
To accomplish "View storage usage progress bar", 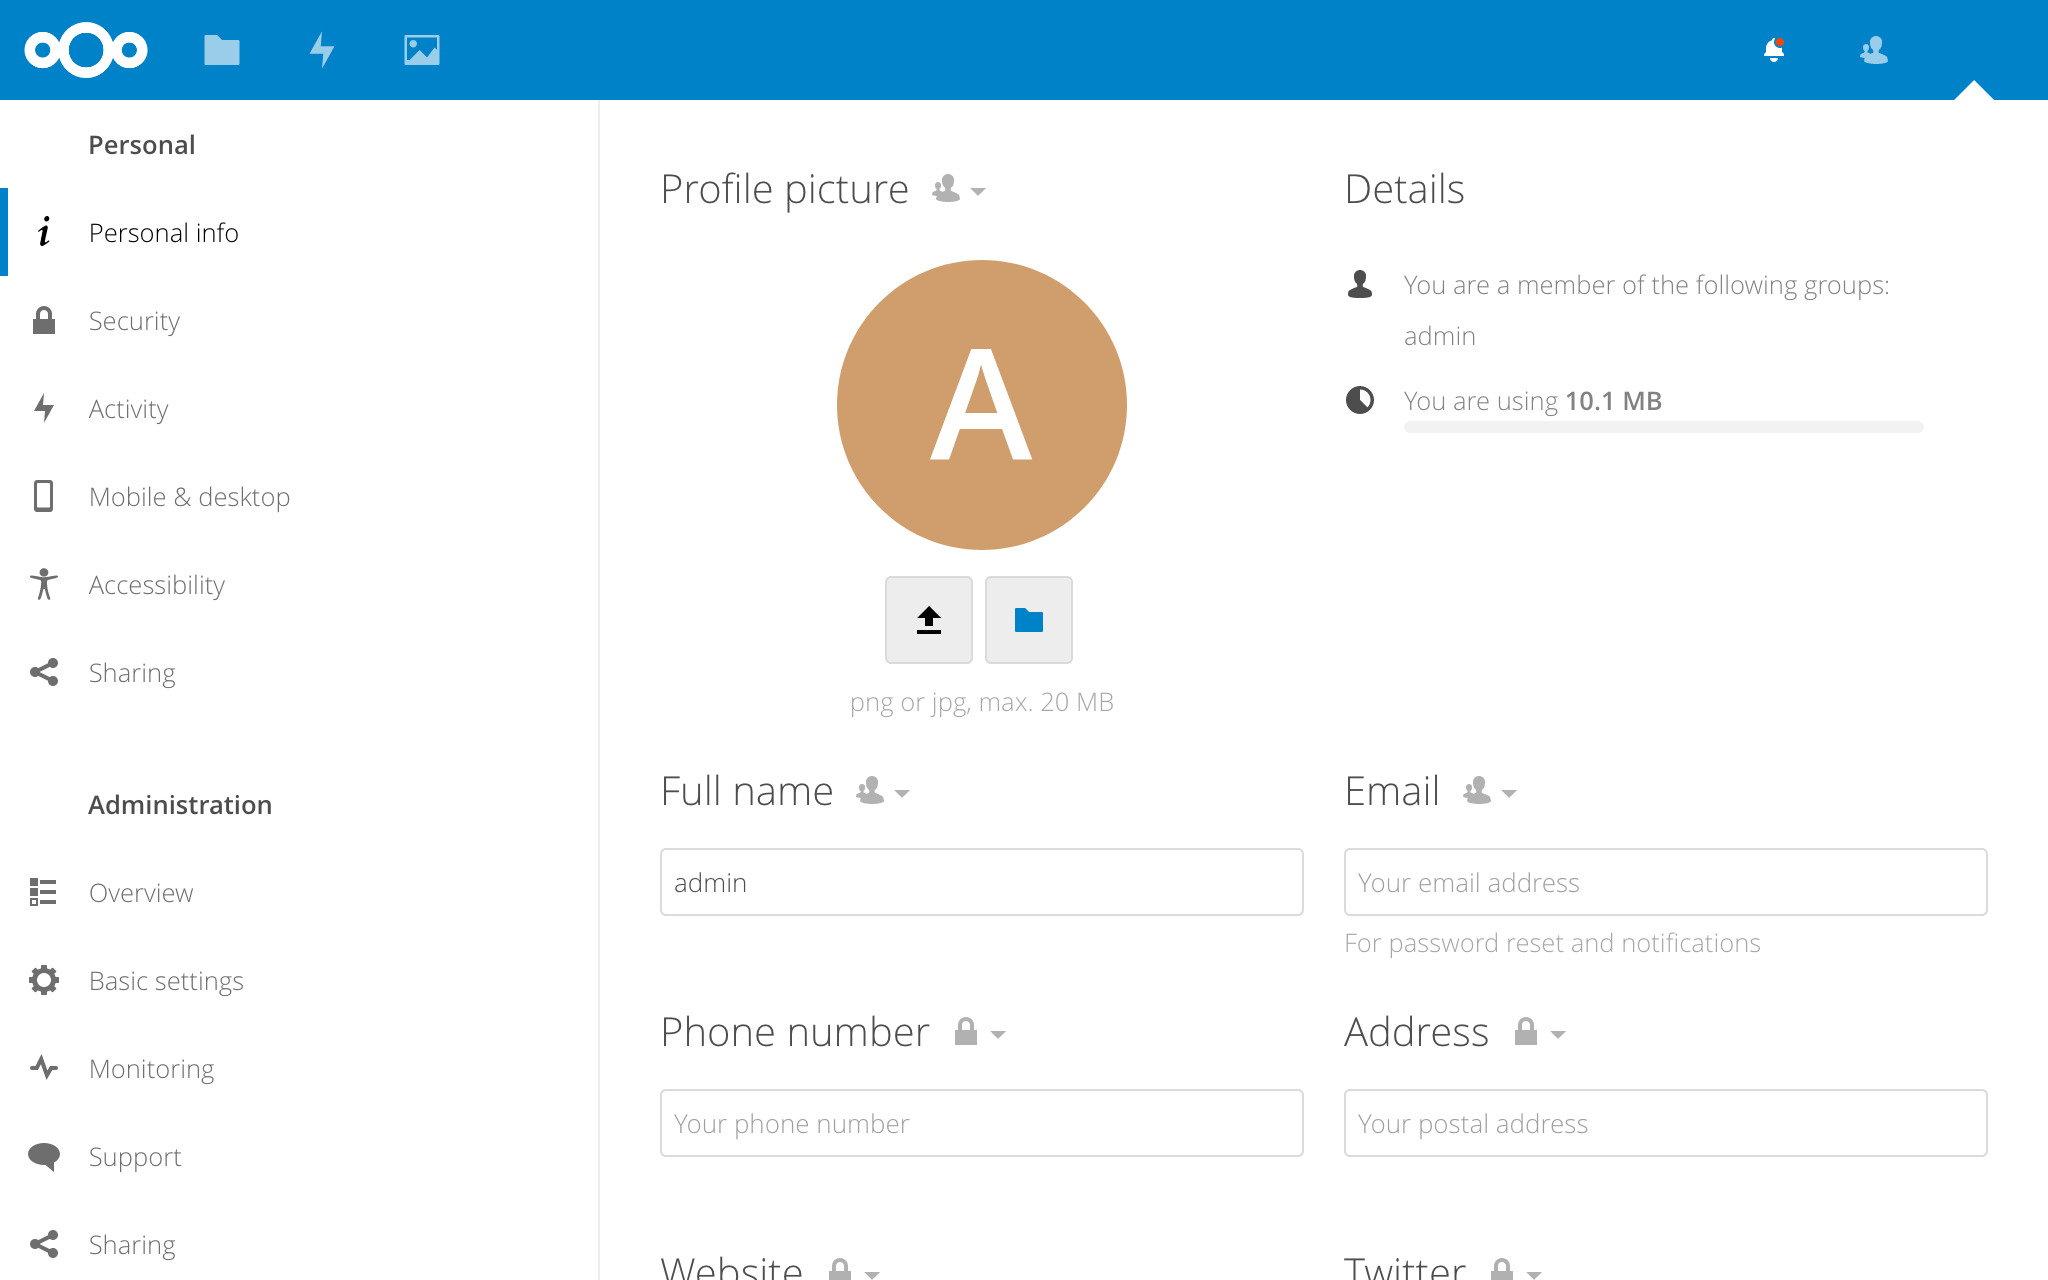I will coord(1662,429).
